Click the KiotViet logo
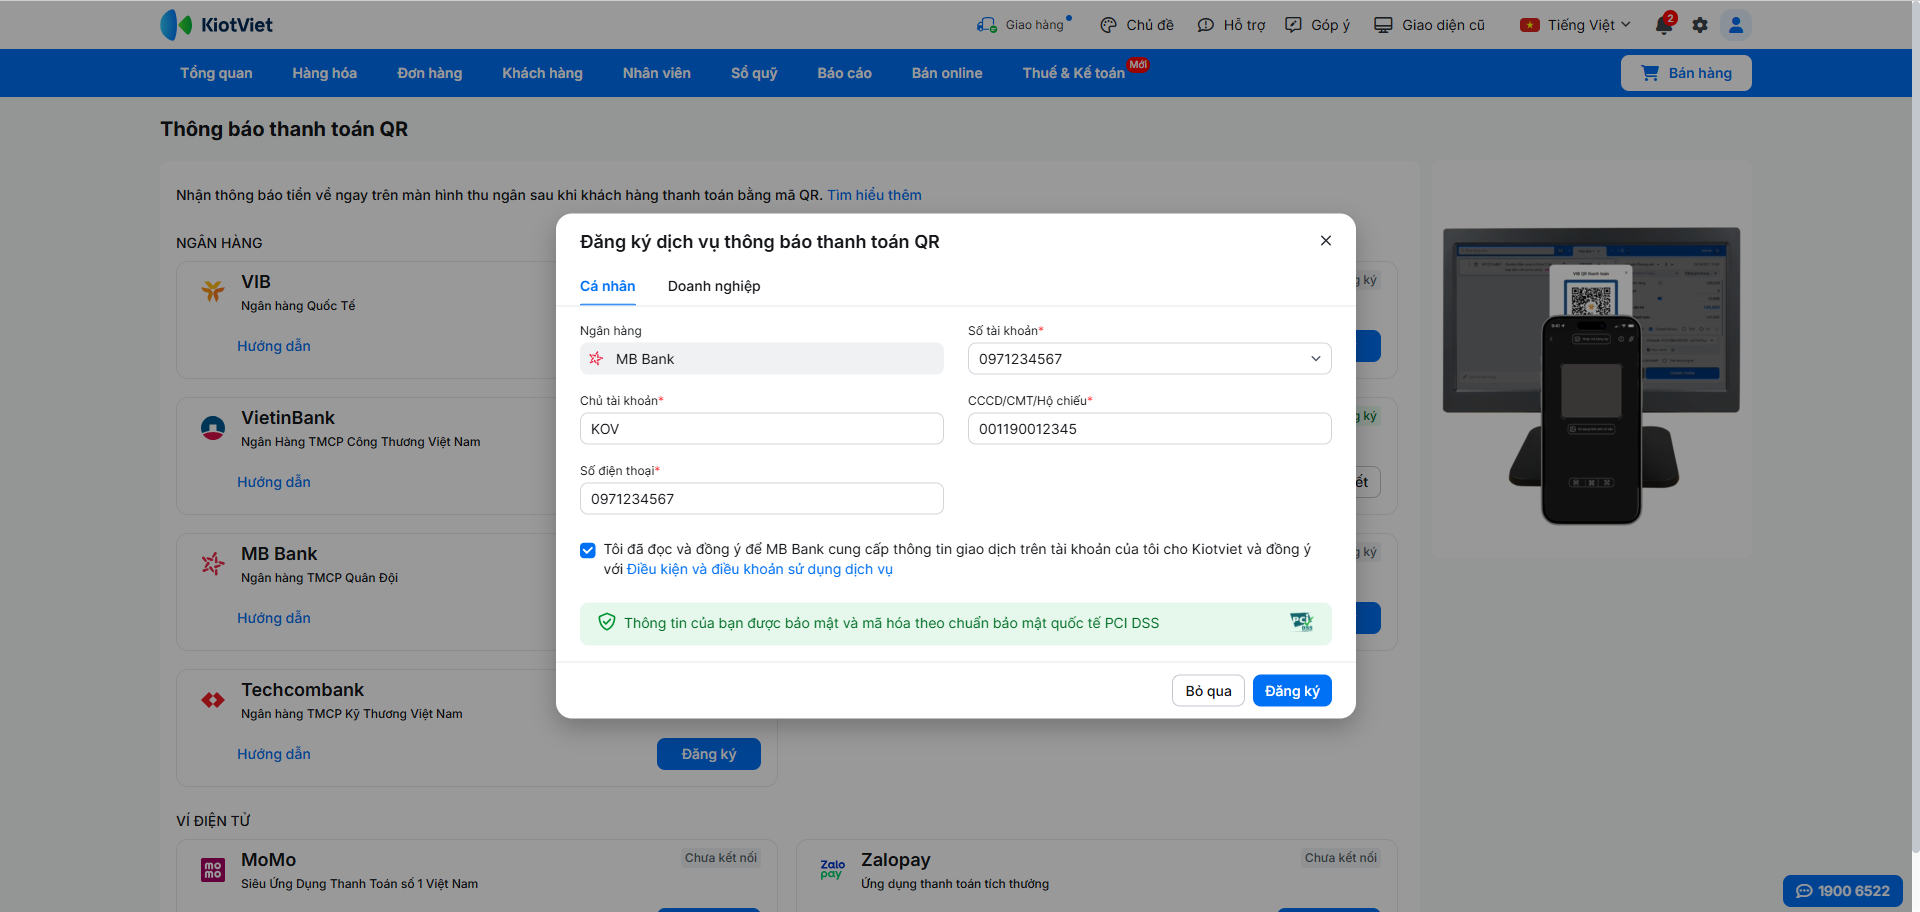Image resolution: width=1920 pixels, height=912 pixels. [x=216, y=25]
